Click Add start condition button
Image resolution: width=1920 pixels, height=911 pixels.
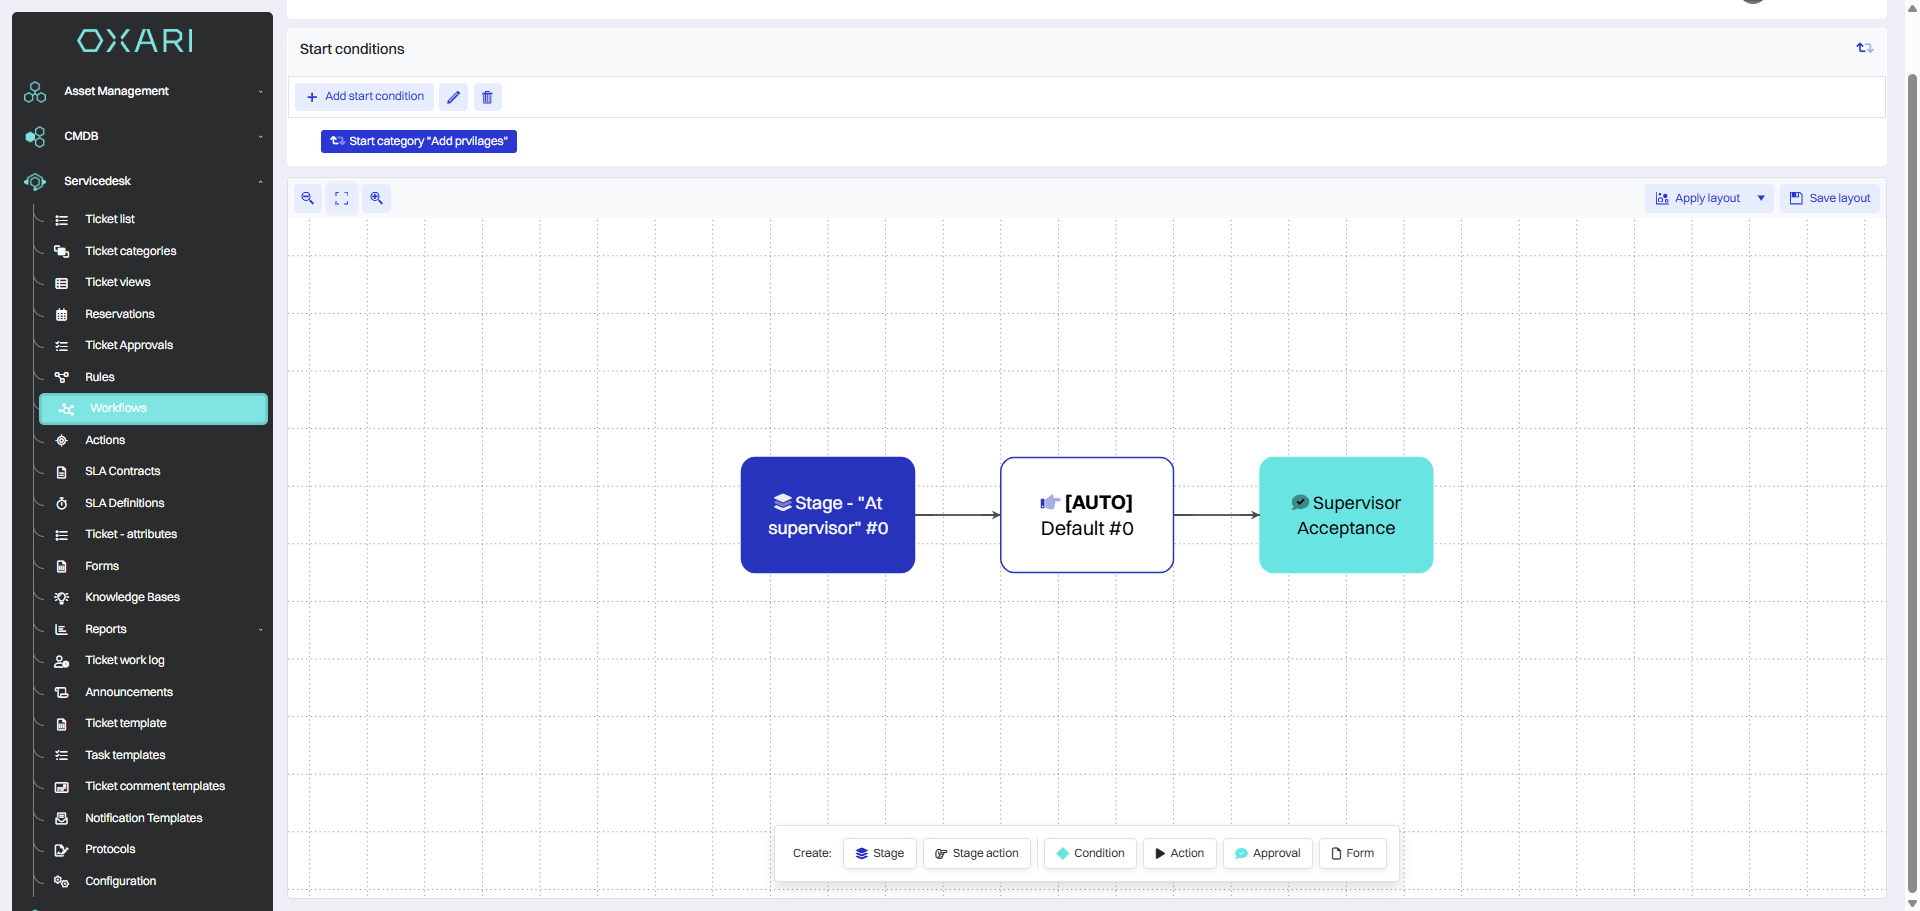pyautogui.click(x=365, y=97)
